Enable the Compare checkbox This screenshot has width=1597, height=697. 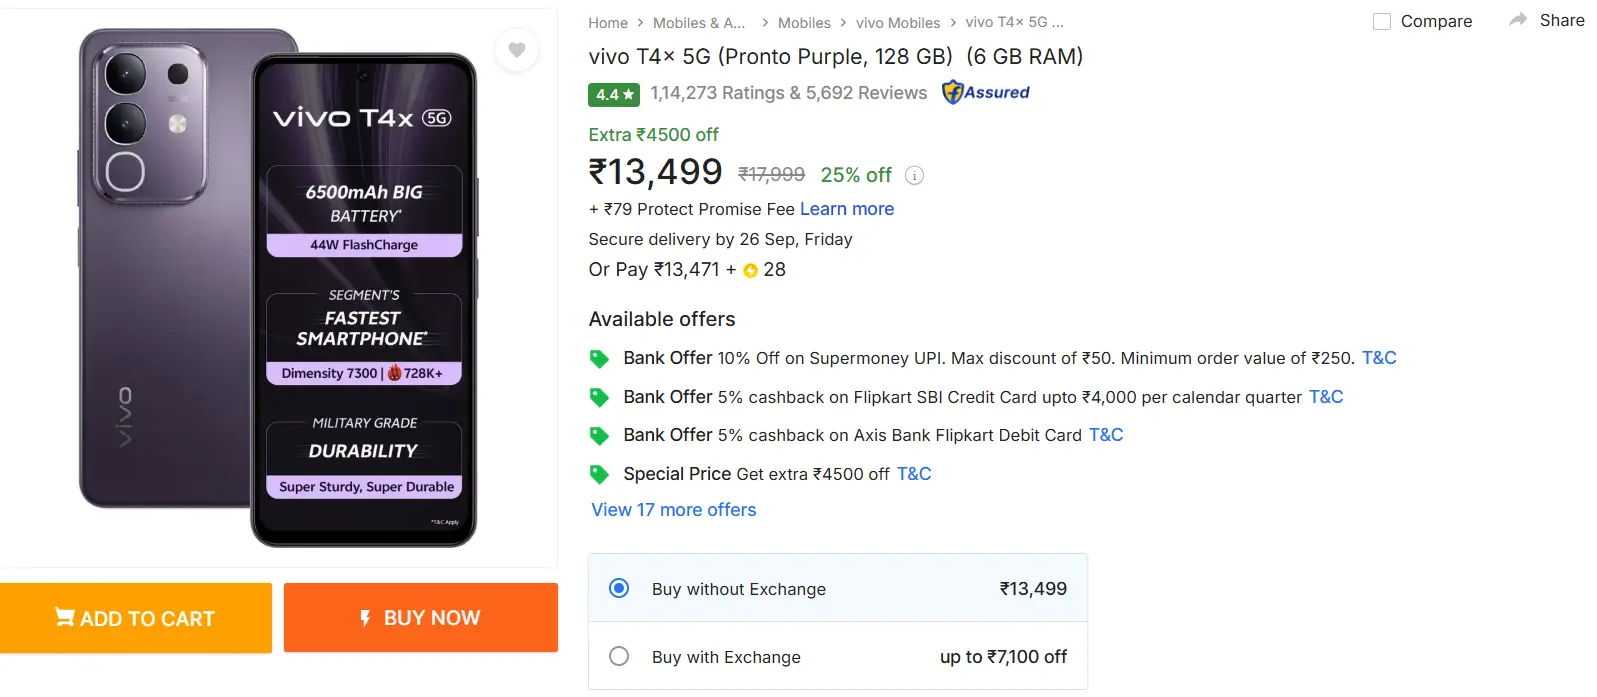click(x=1382, y=20)
